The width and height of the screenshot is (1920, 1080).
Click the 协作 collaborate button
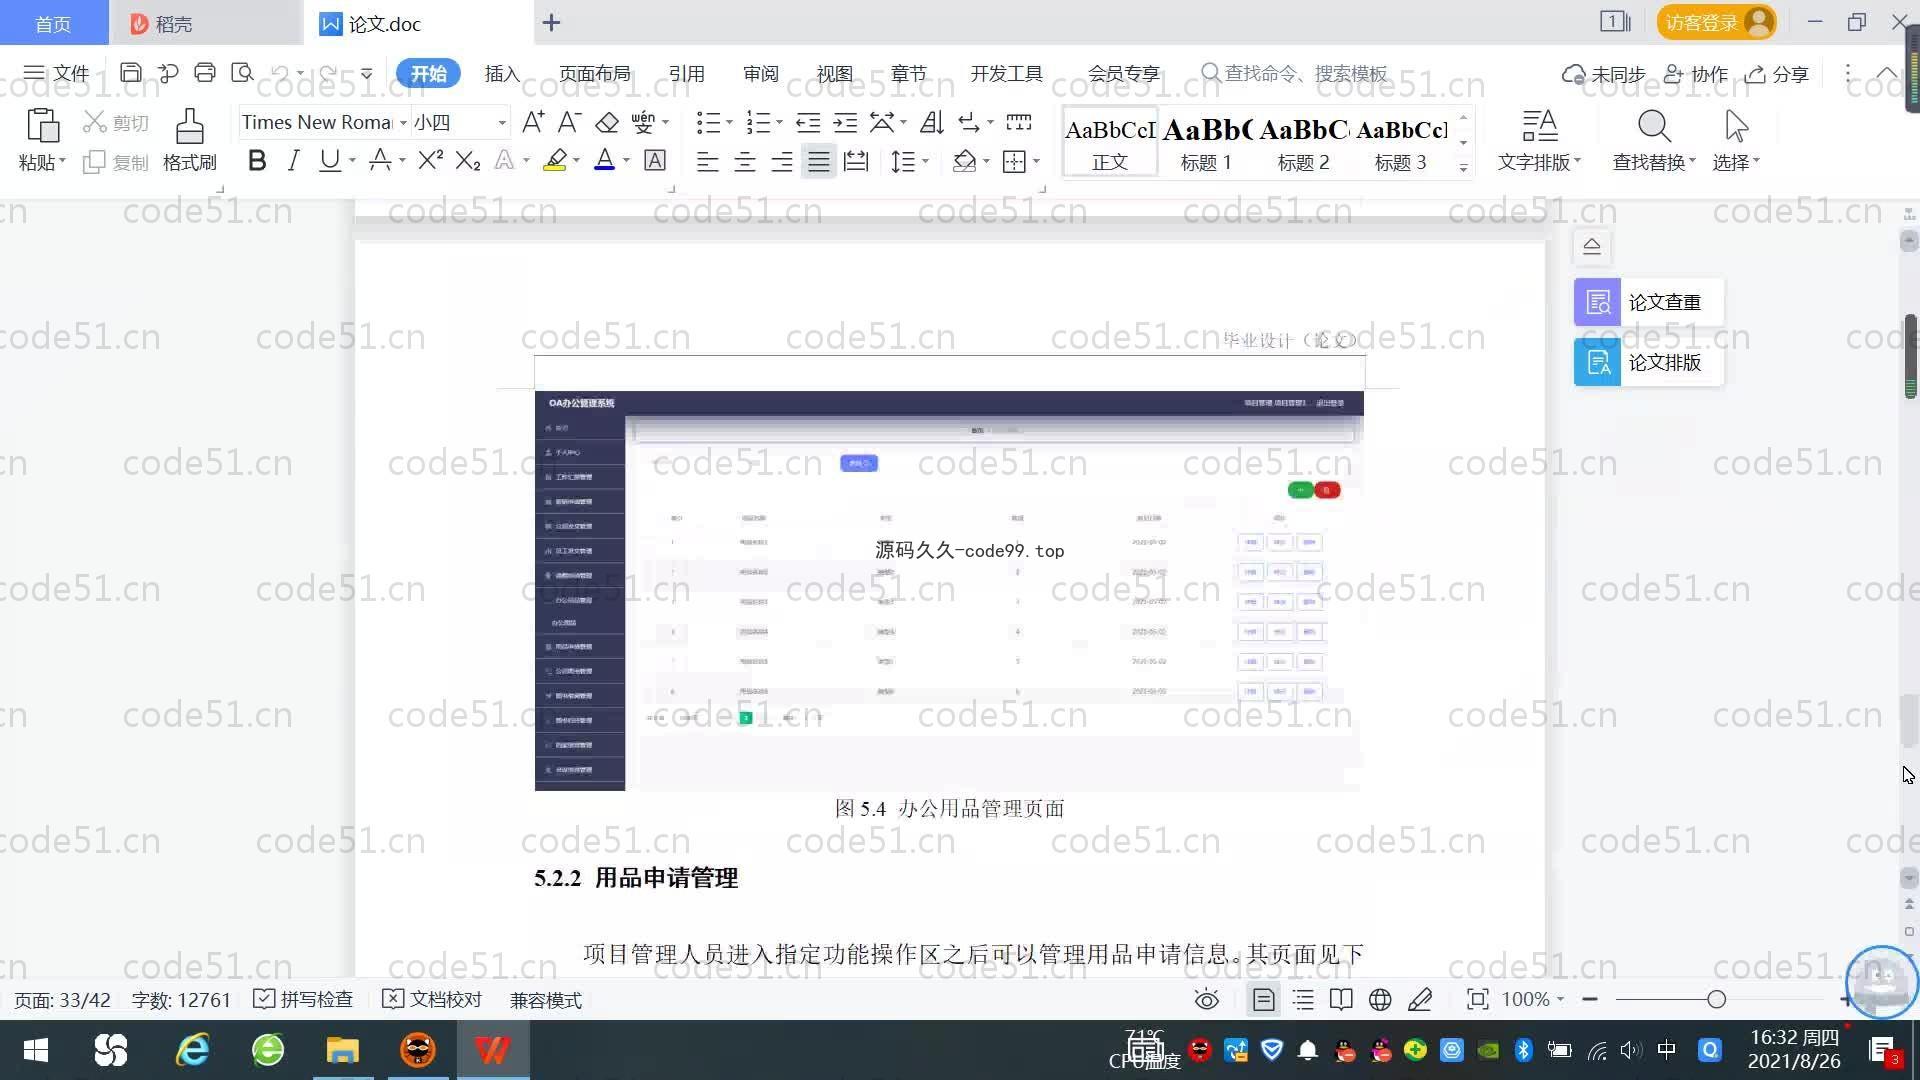(1696, 74)
